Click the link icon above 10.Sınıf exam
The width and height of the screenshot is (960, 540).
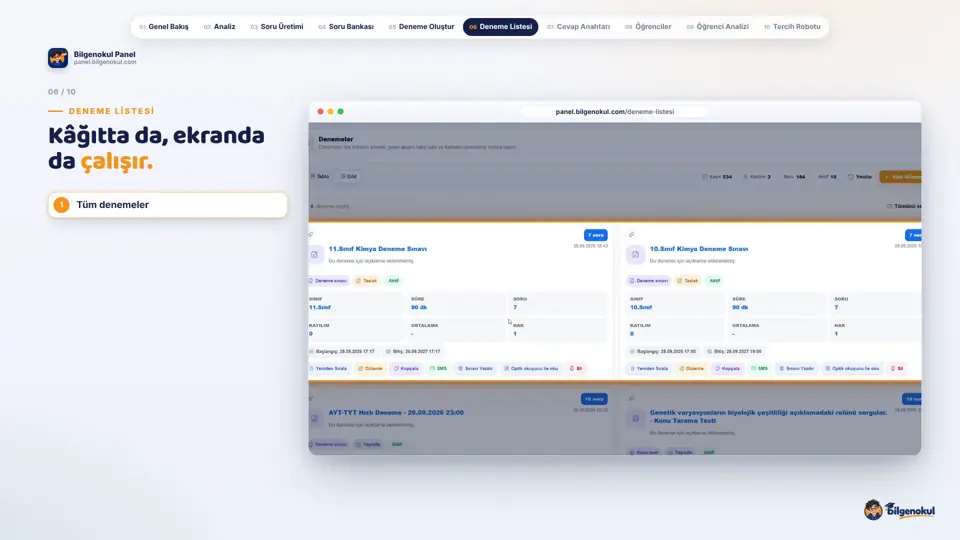pos(631,235)
